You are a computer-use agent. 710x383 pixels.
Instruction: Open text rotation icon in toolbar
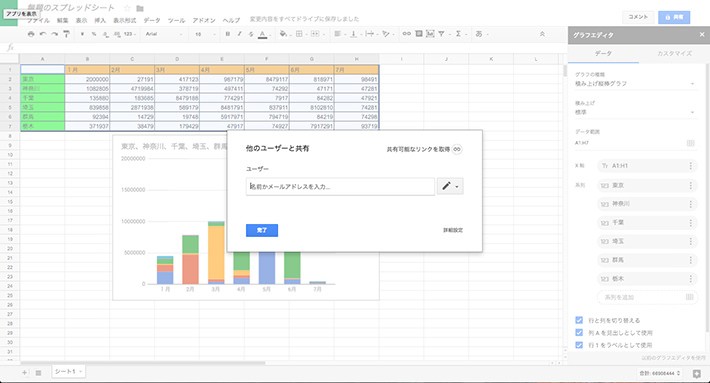pos(387,34)
